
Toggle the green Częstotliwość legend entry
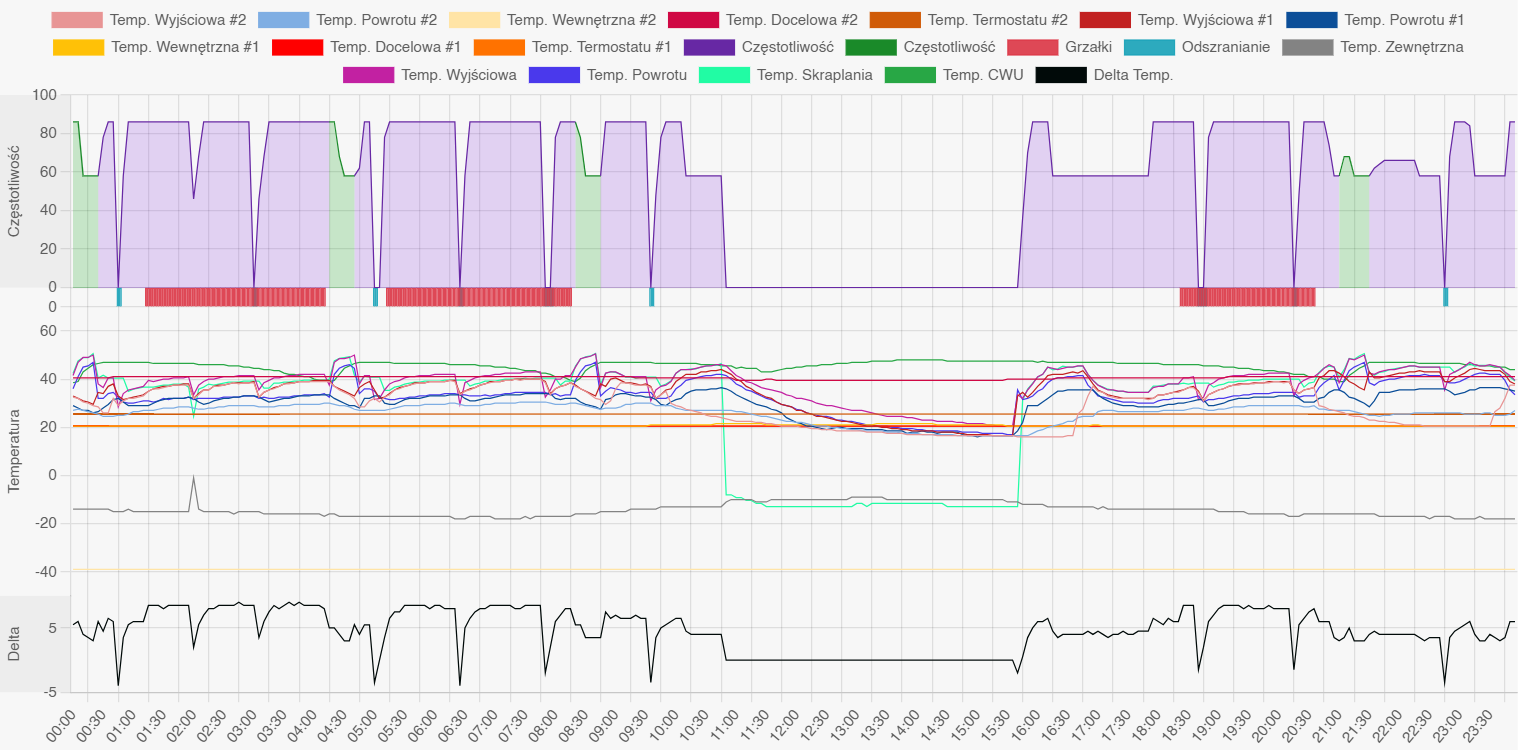click(x=870, y=47)
